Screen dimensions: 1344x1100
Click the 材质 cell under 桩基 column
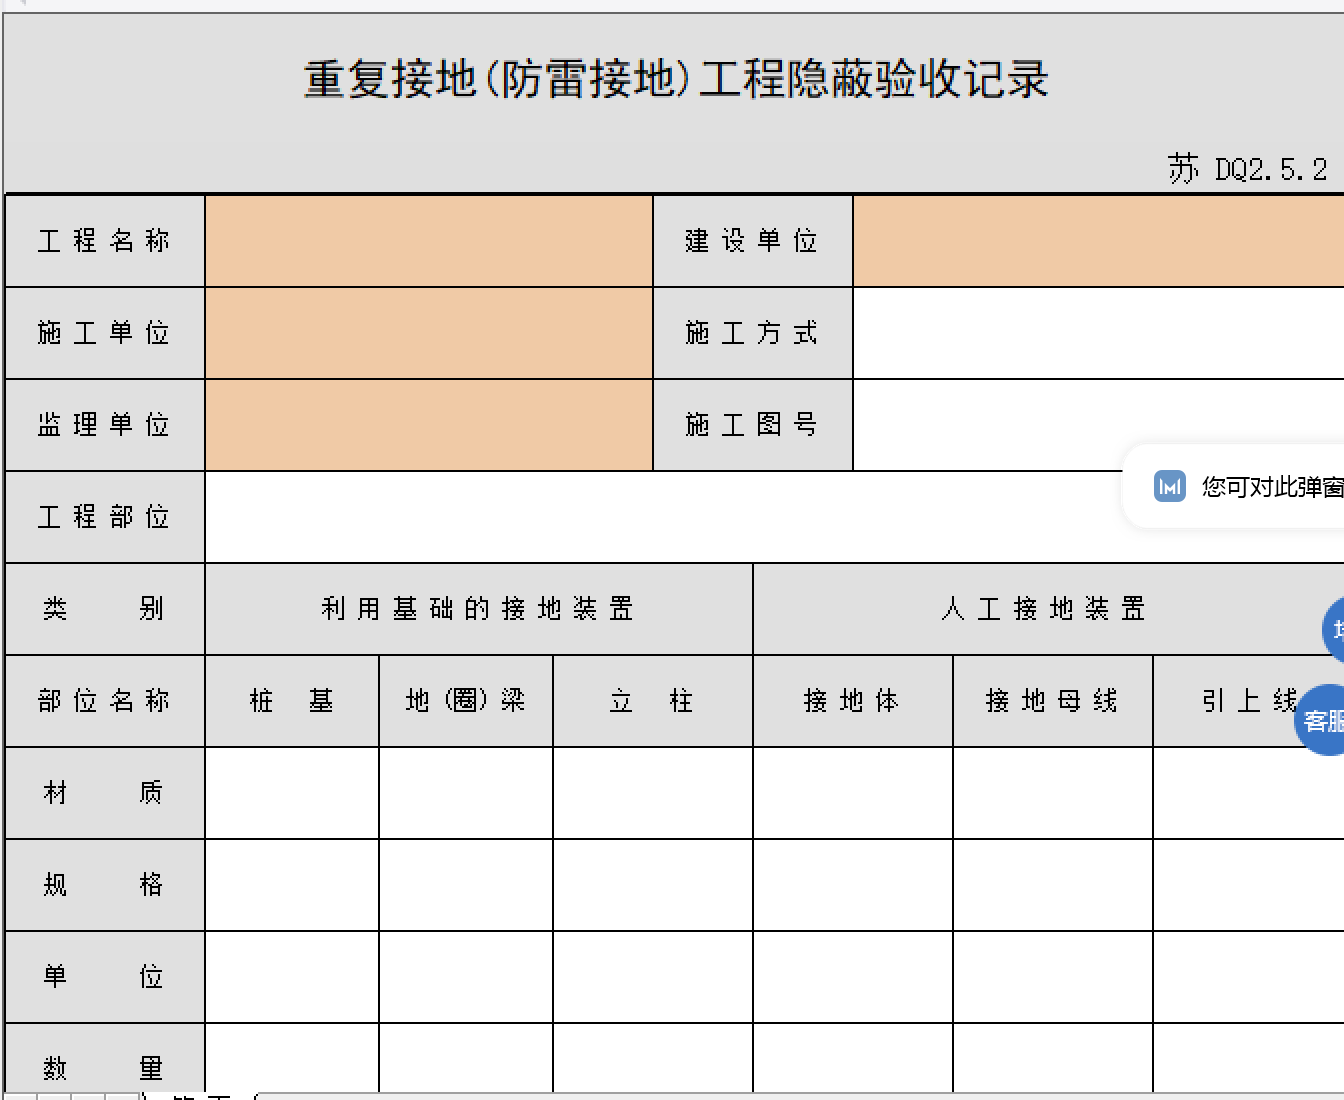[292, 793]
